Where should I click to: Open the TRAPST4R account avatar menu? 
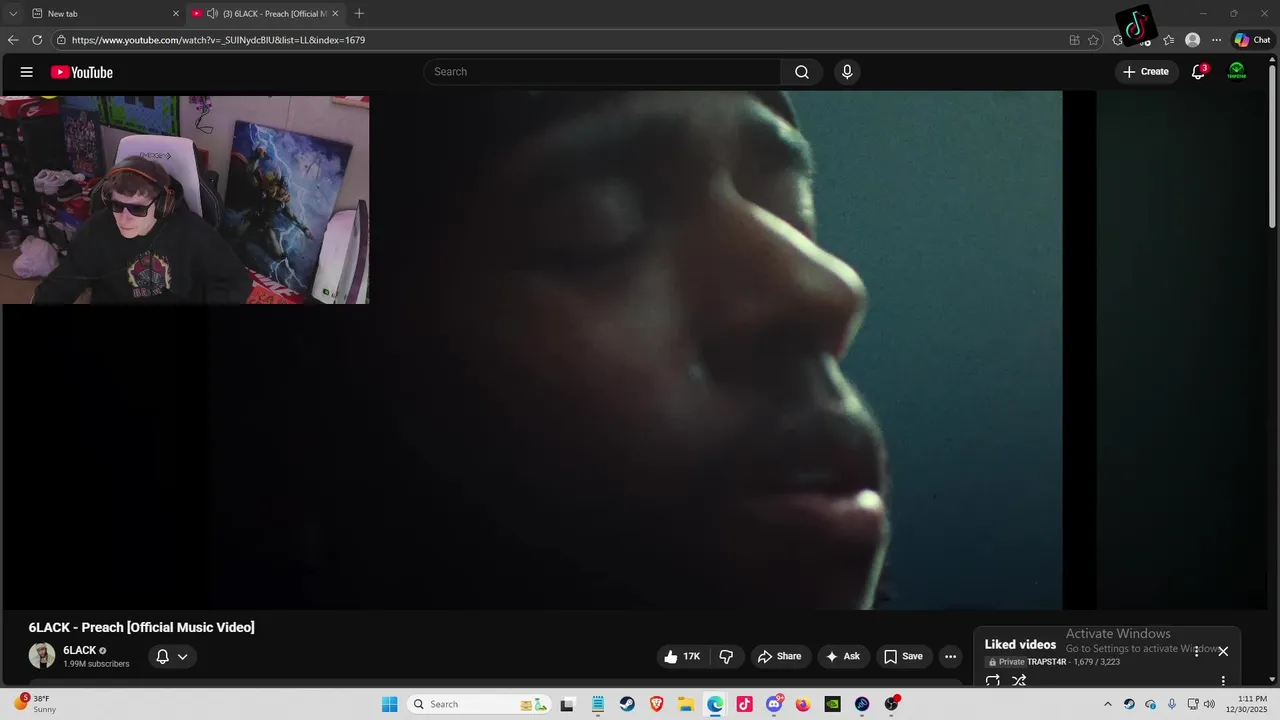coord(1237,72)
